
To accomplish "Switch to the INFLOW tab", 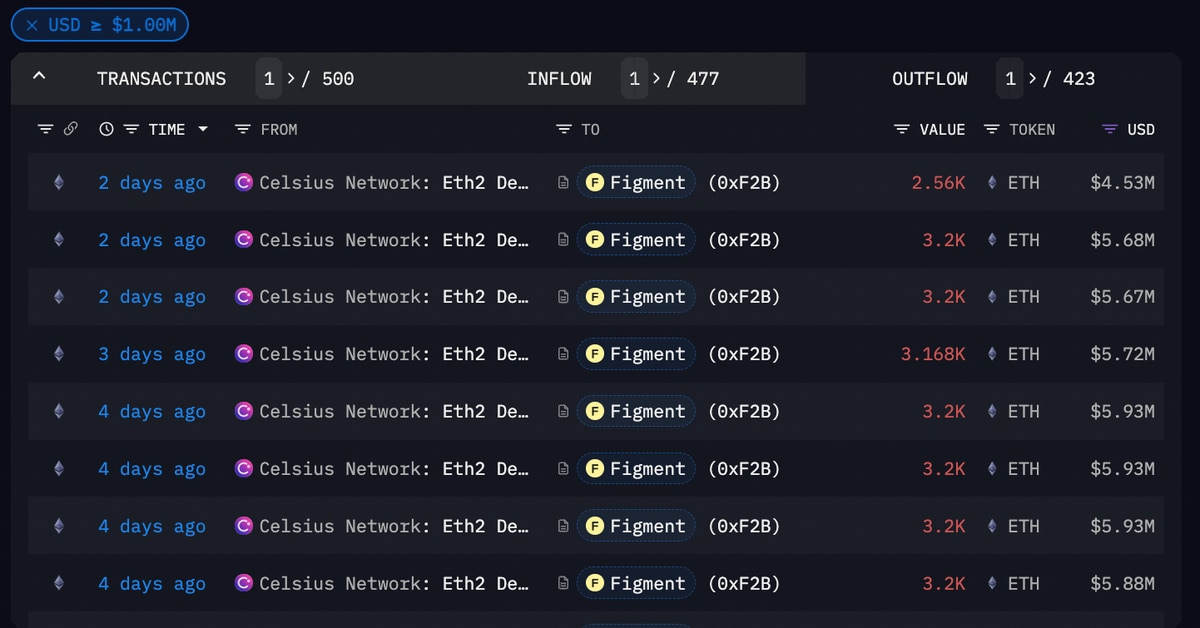I will pyautogui.click(x=559, y=79).
